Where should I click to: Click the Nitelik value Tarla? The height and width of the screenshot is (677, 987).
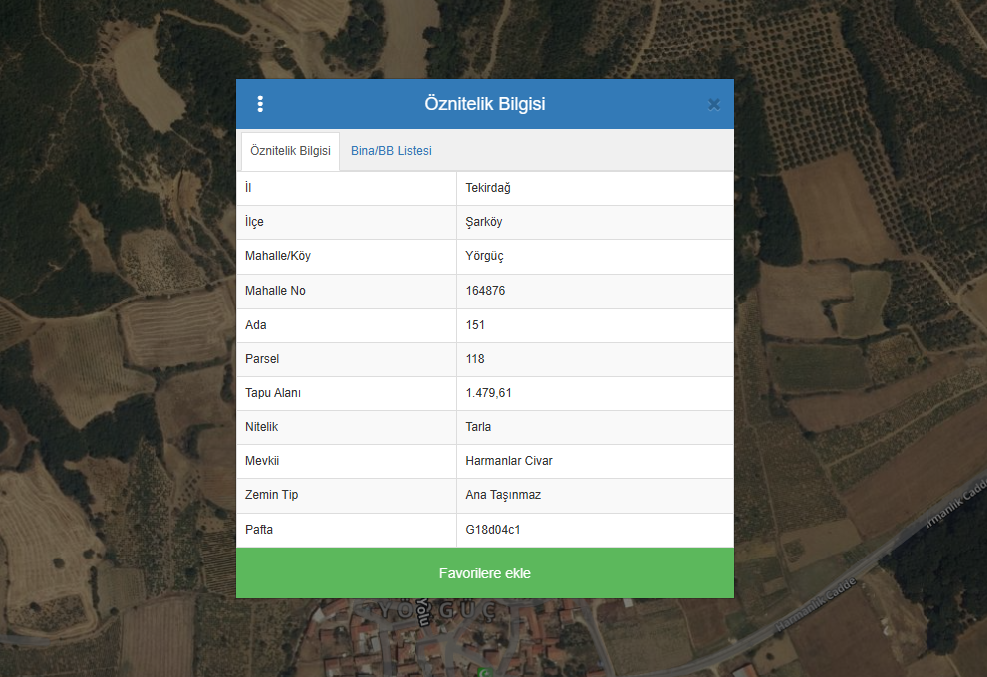click(478, 427)
